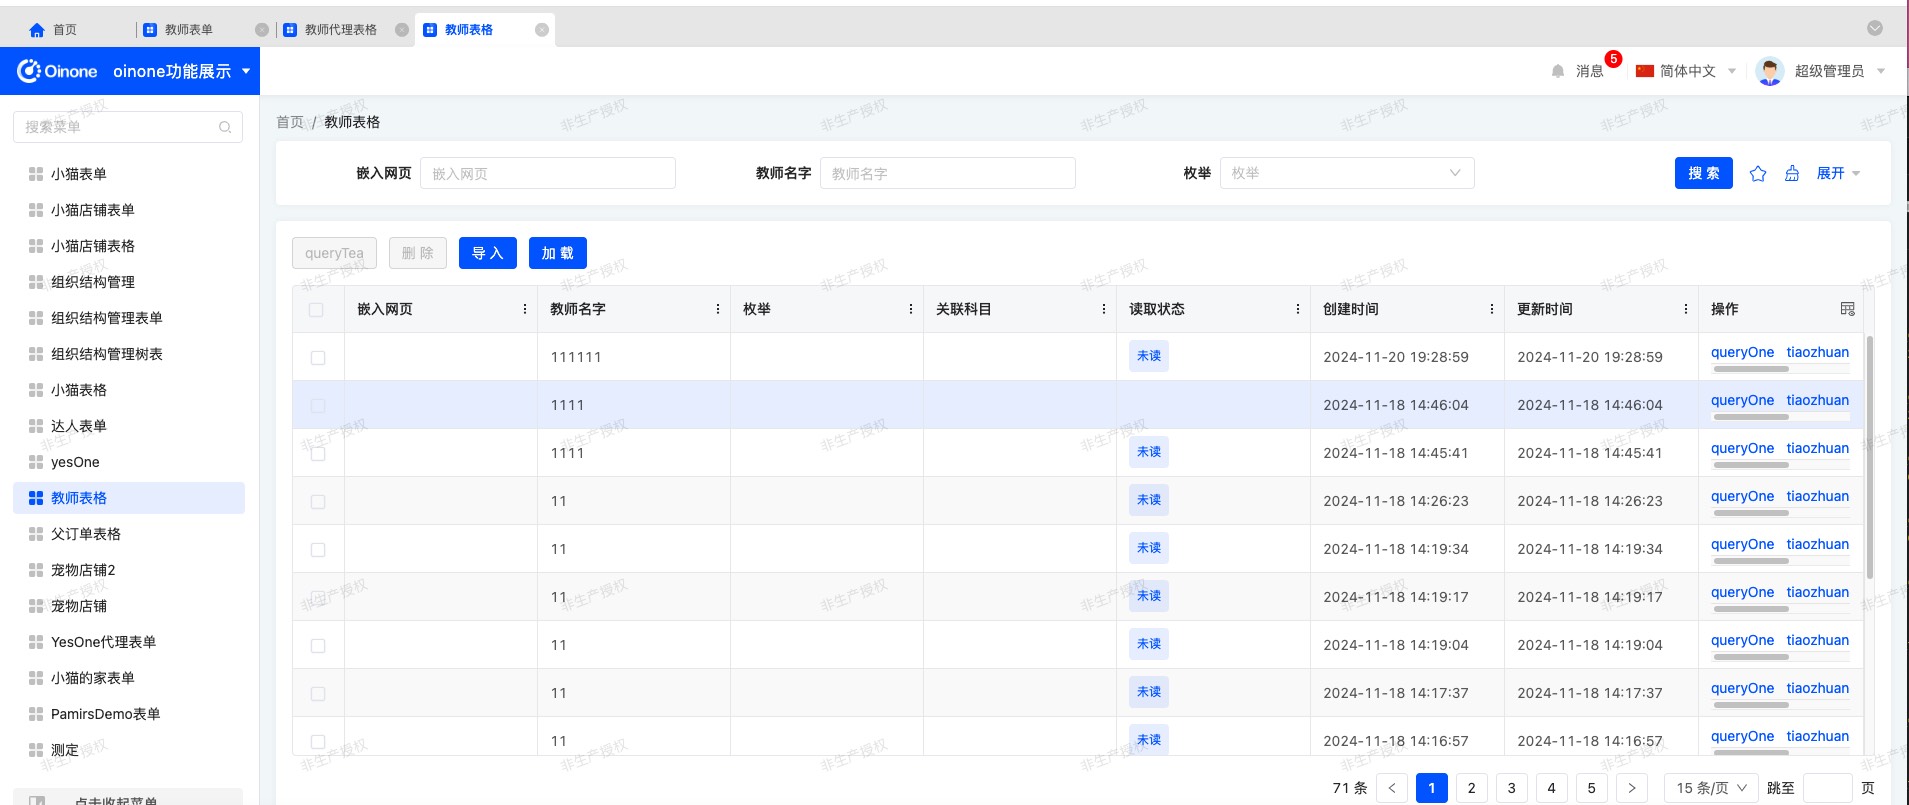Viewport: 1909px width, 805px height.
Task: Click horizontal scrollbar in 14:19:04 row action cell
Action: click(x=1750, y=657)
